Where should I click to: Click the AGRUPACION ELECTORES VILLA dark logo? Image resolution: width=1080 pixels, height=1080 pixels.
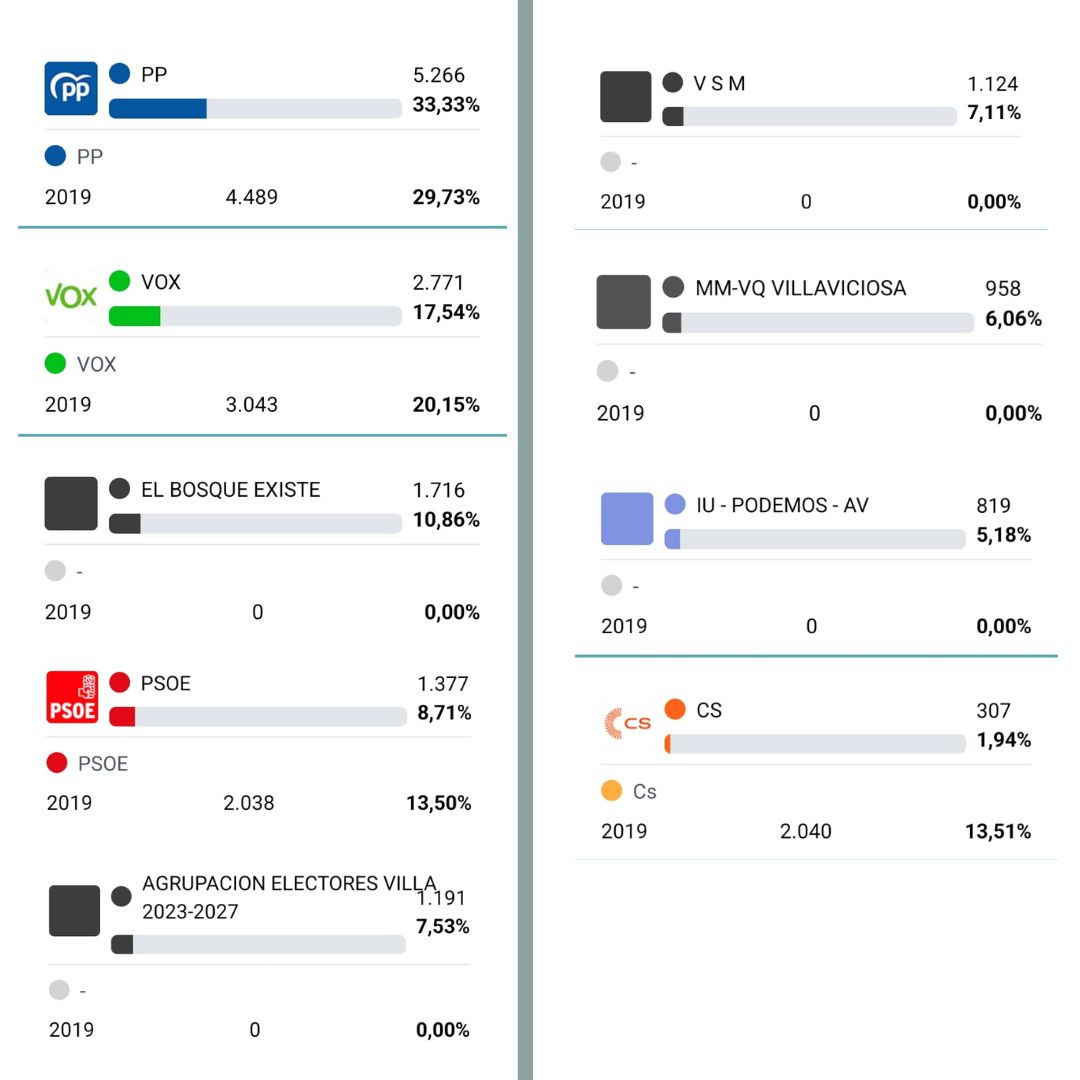point(75,911)
